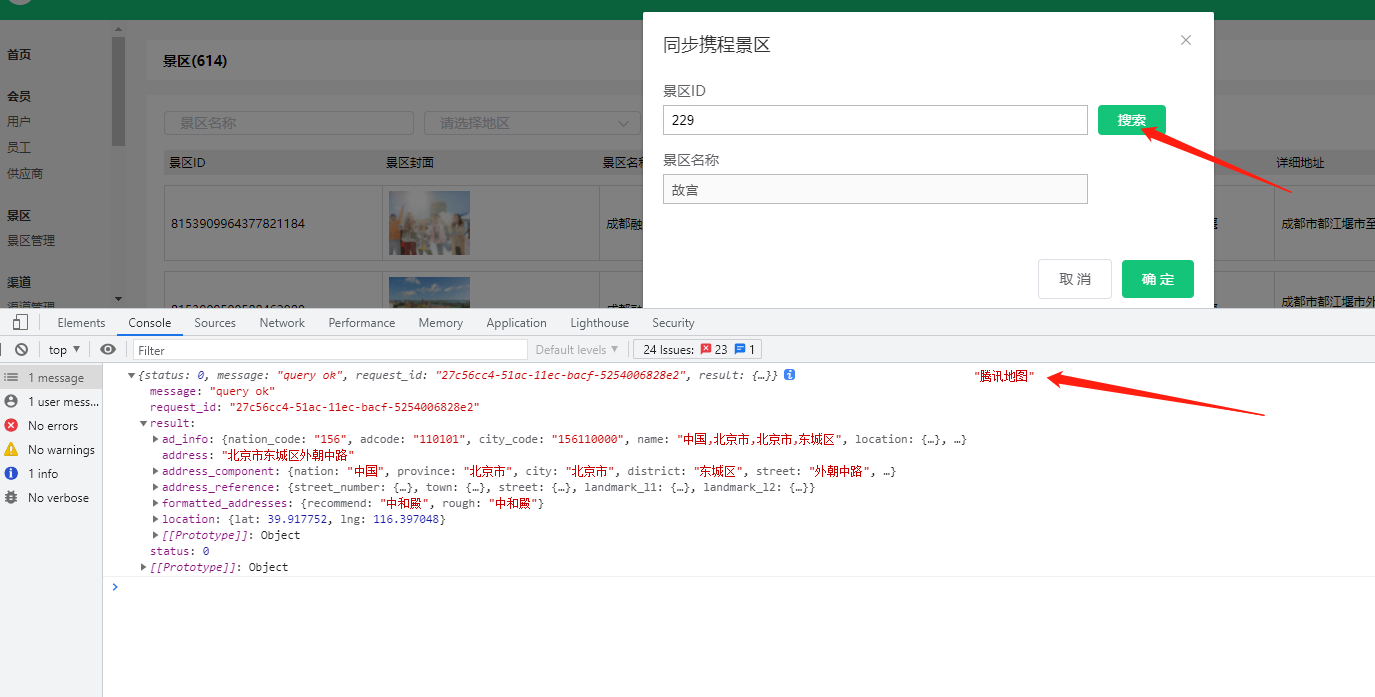Image resolution: width=1375 pixels, height=697 pixels.
Task: Open 用户 in the left sidebar
Action: 19,121
